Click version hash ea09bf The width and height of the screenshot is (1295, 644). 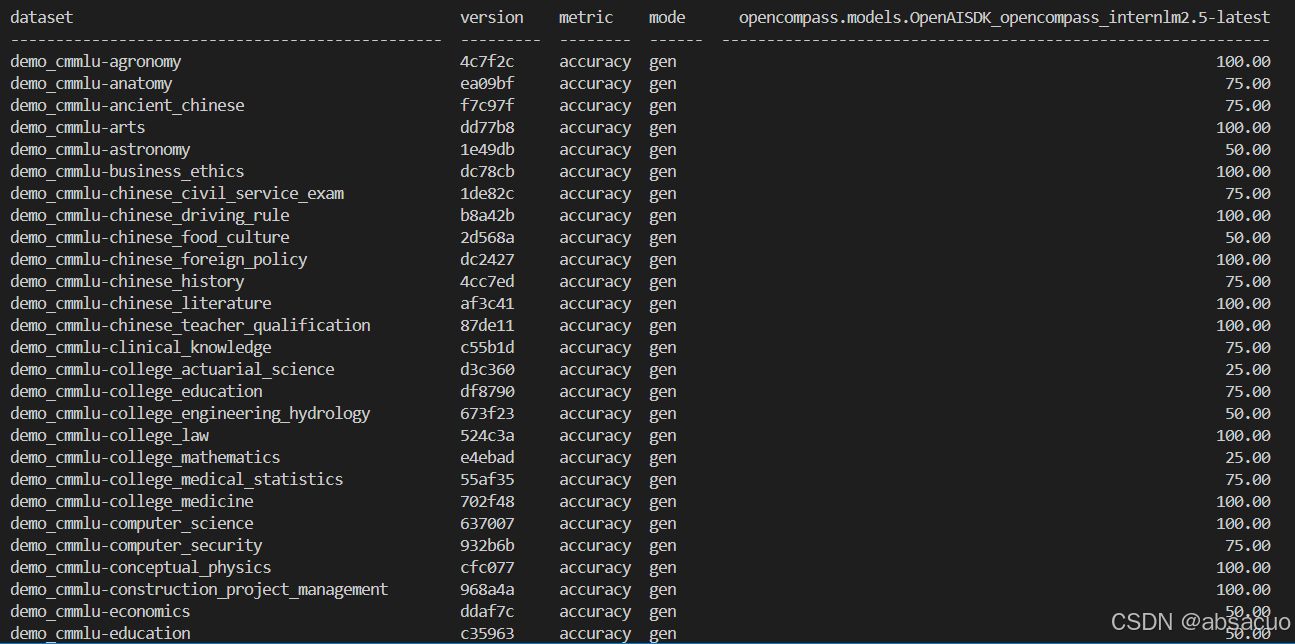pyautogui.click(x=487, y=83)
